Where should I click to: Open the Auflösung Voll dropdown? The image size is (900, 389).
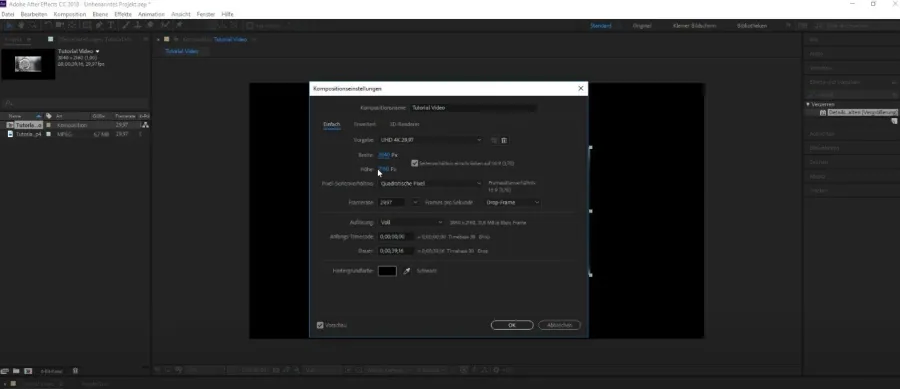click(x=412, y=223)
